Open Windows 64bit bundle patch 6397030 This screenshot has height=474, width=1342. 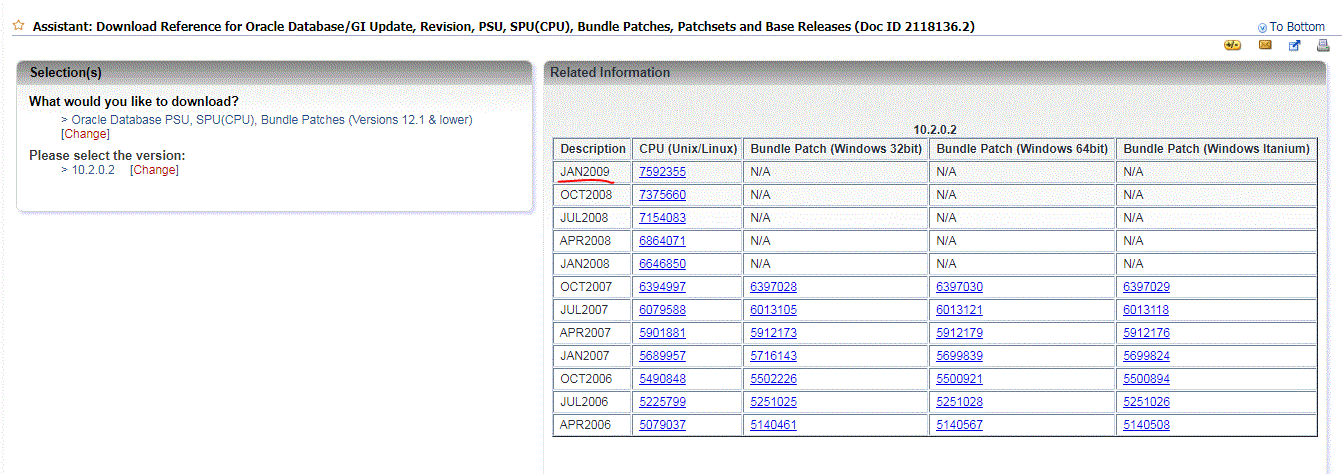[x=959, y=287]
